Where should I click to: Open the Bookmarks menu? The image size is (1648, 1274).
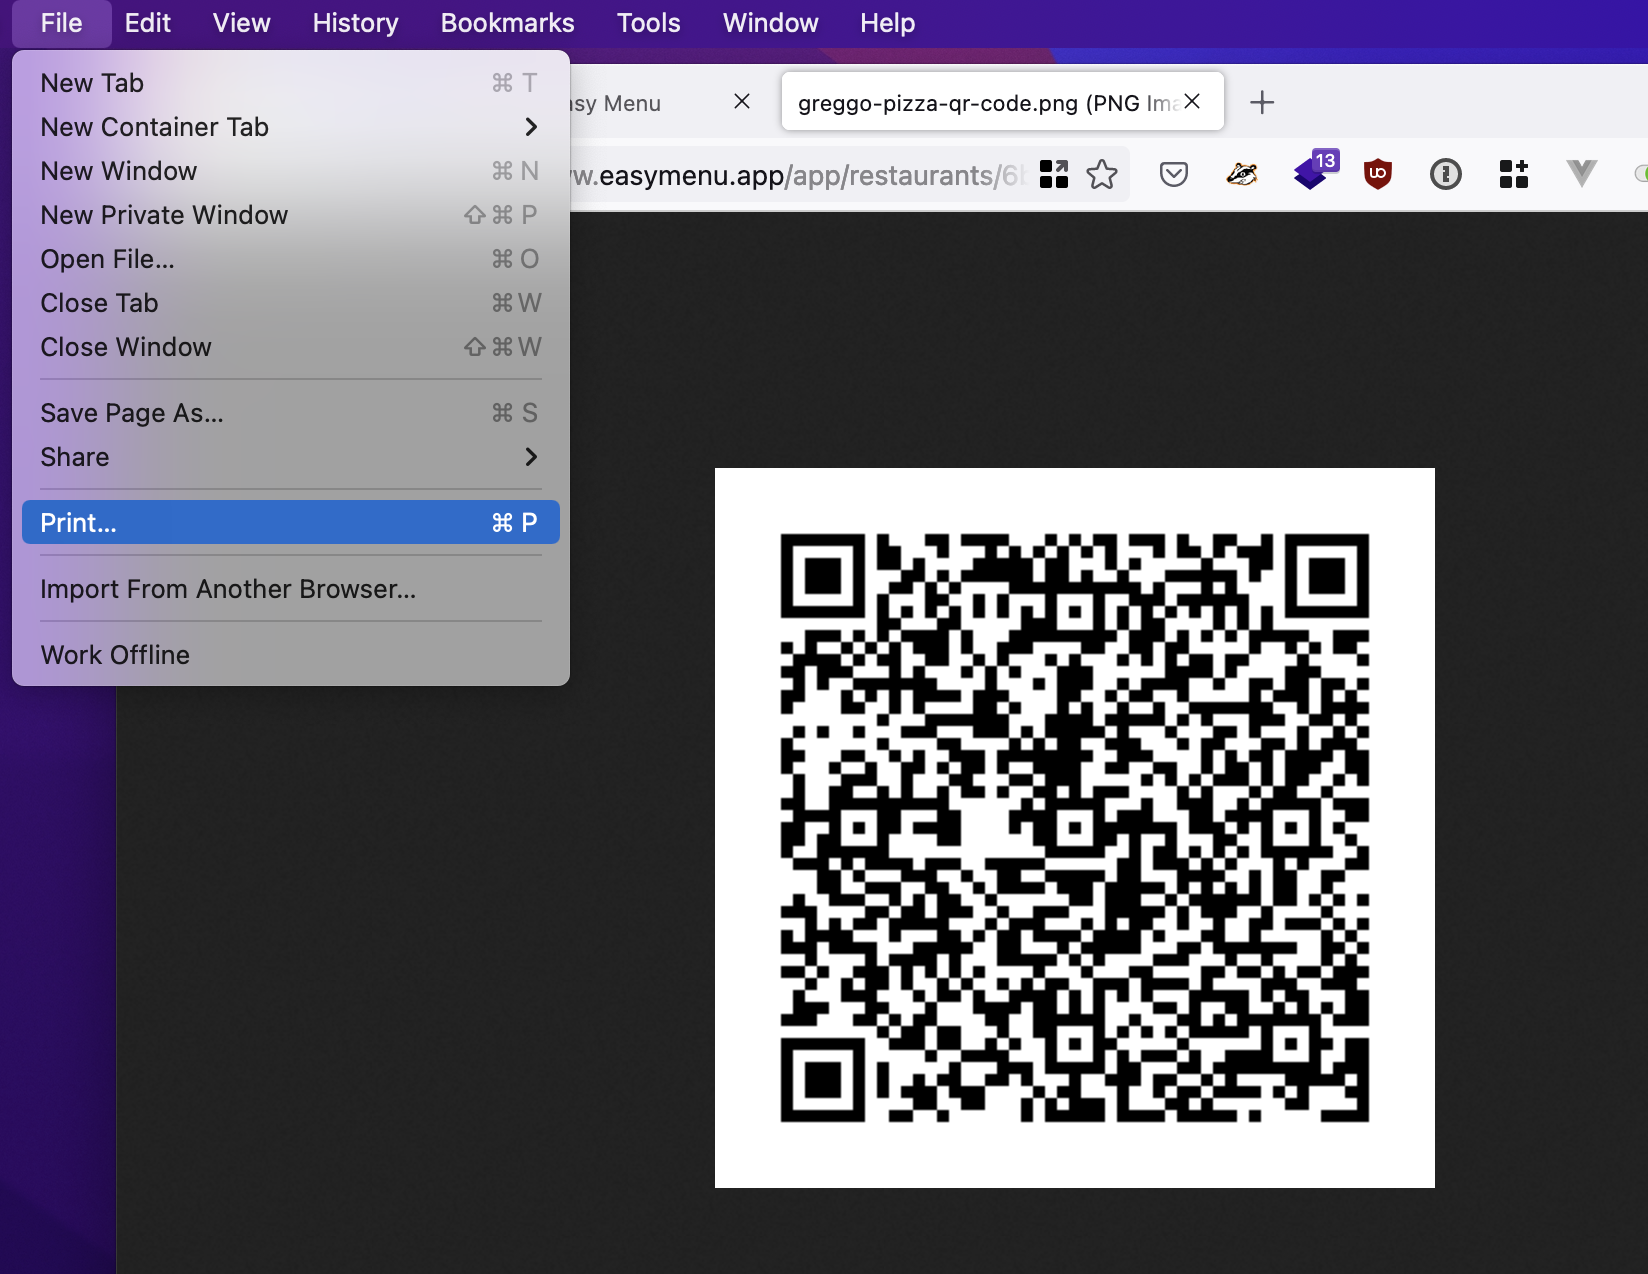508,23
